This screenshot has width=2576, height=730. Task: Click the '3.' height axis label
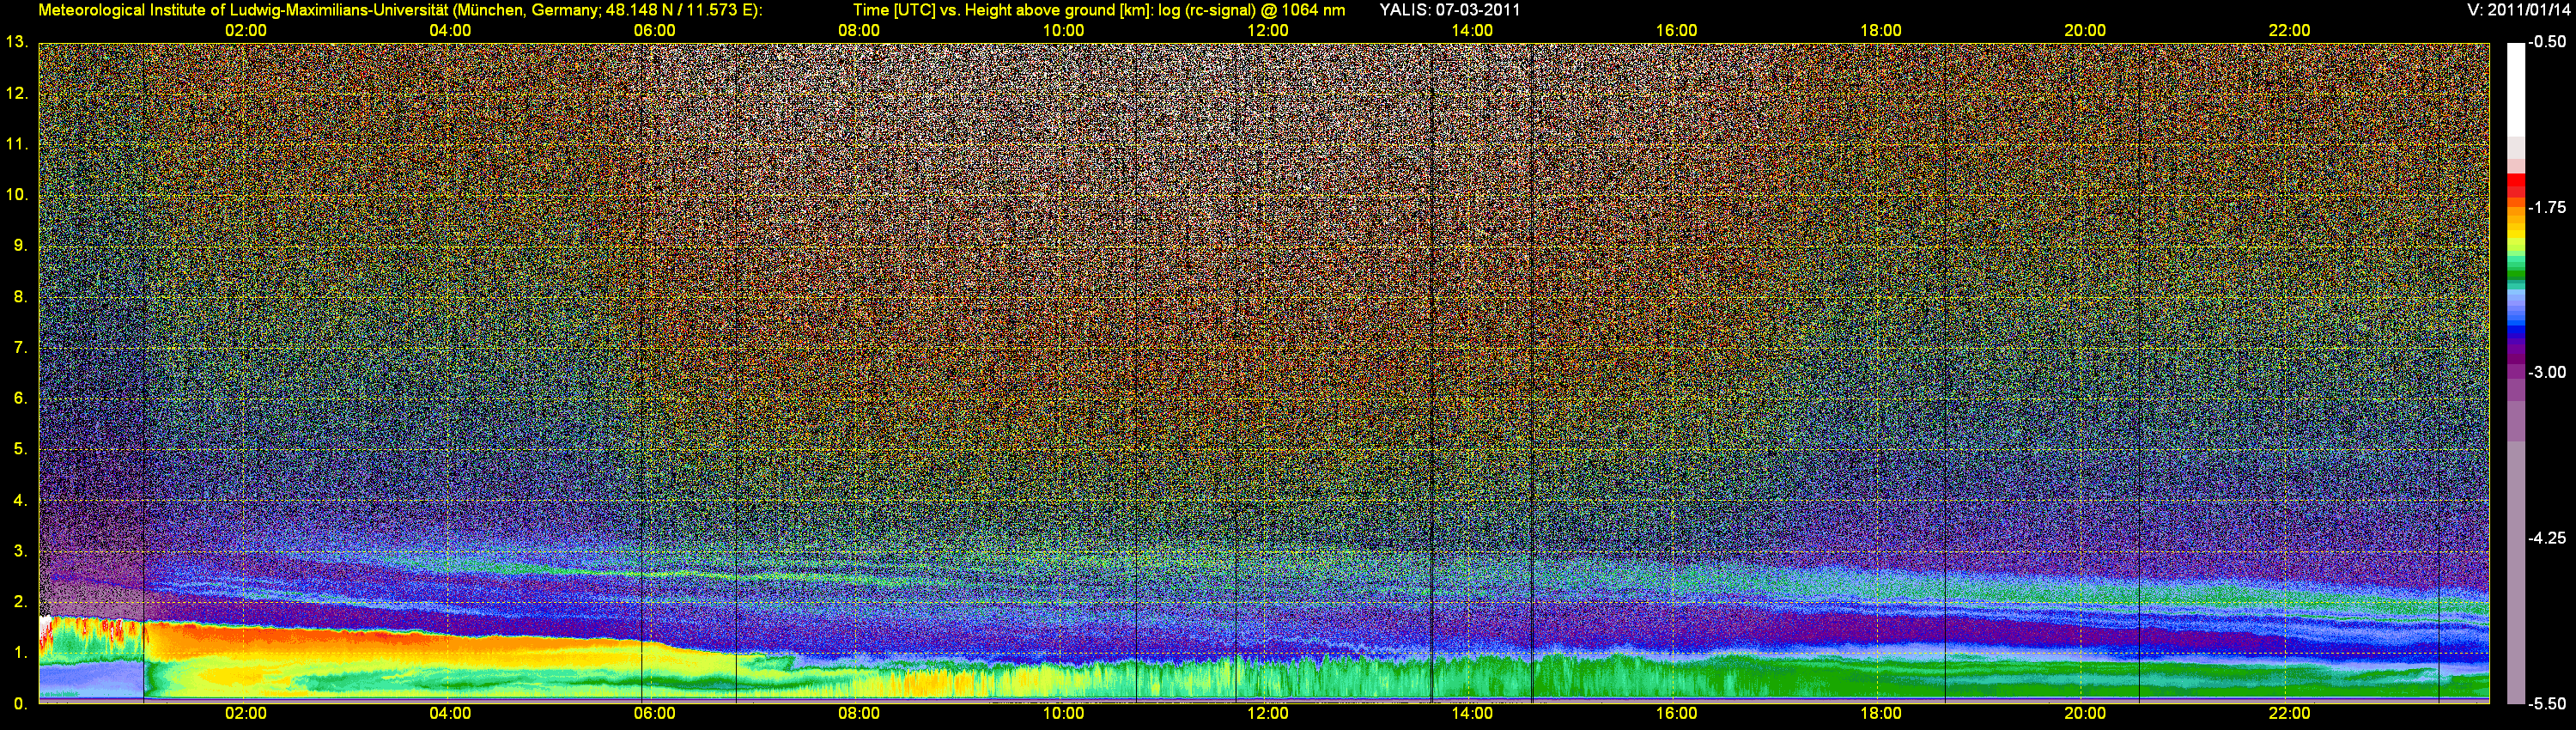point(20,551)
